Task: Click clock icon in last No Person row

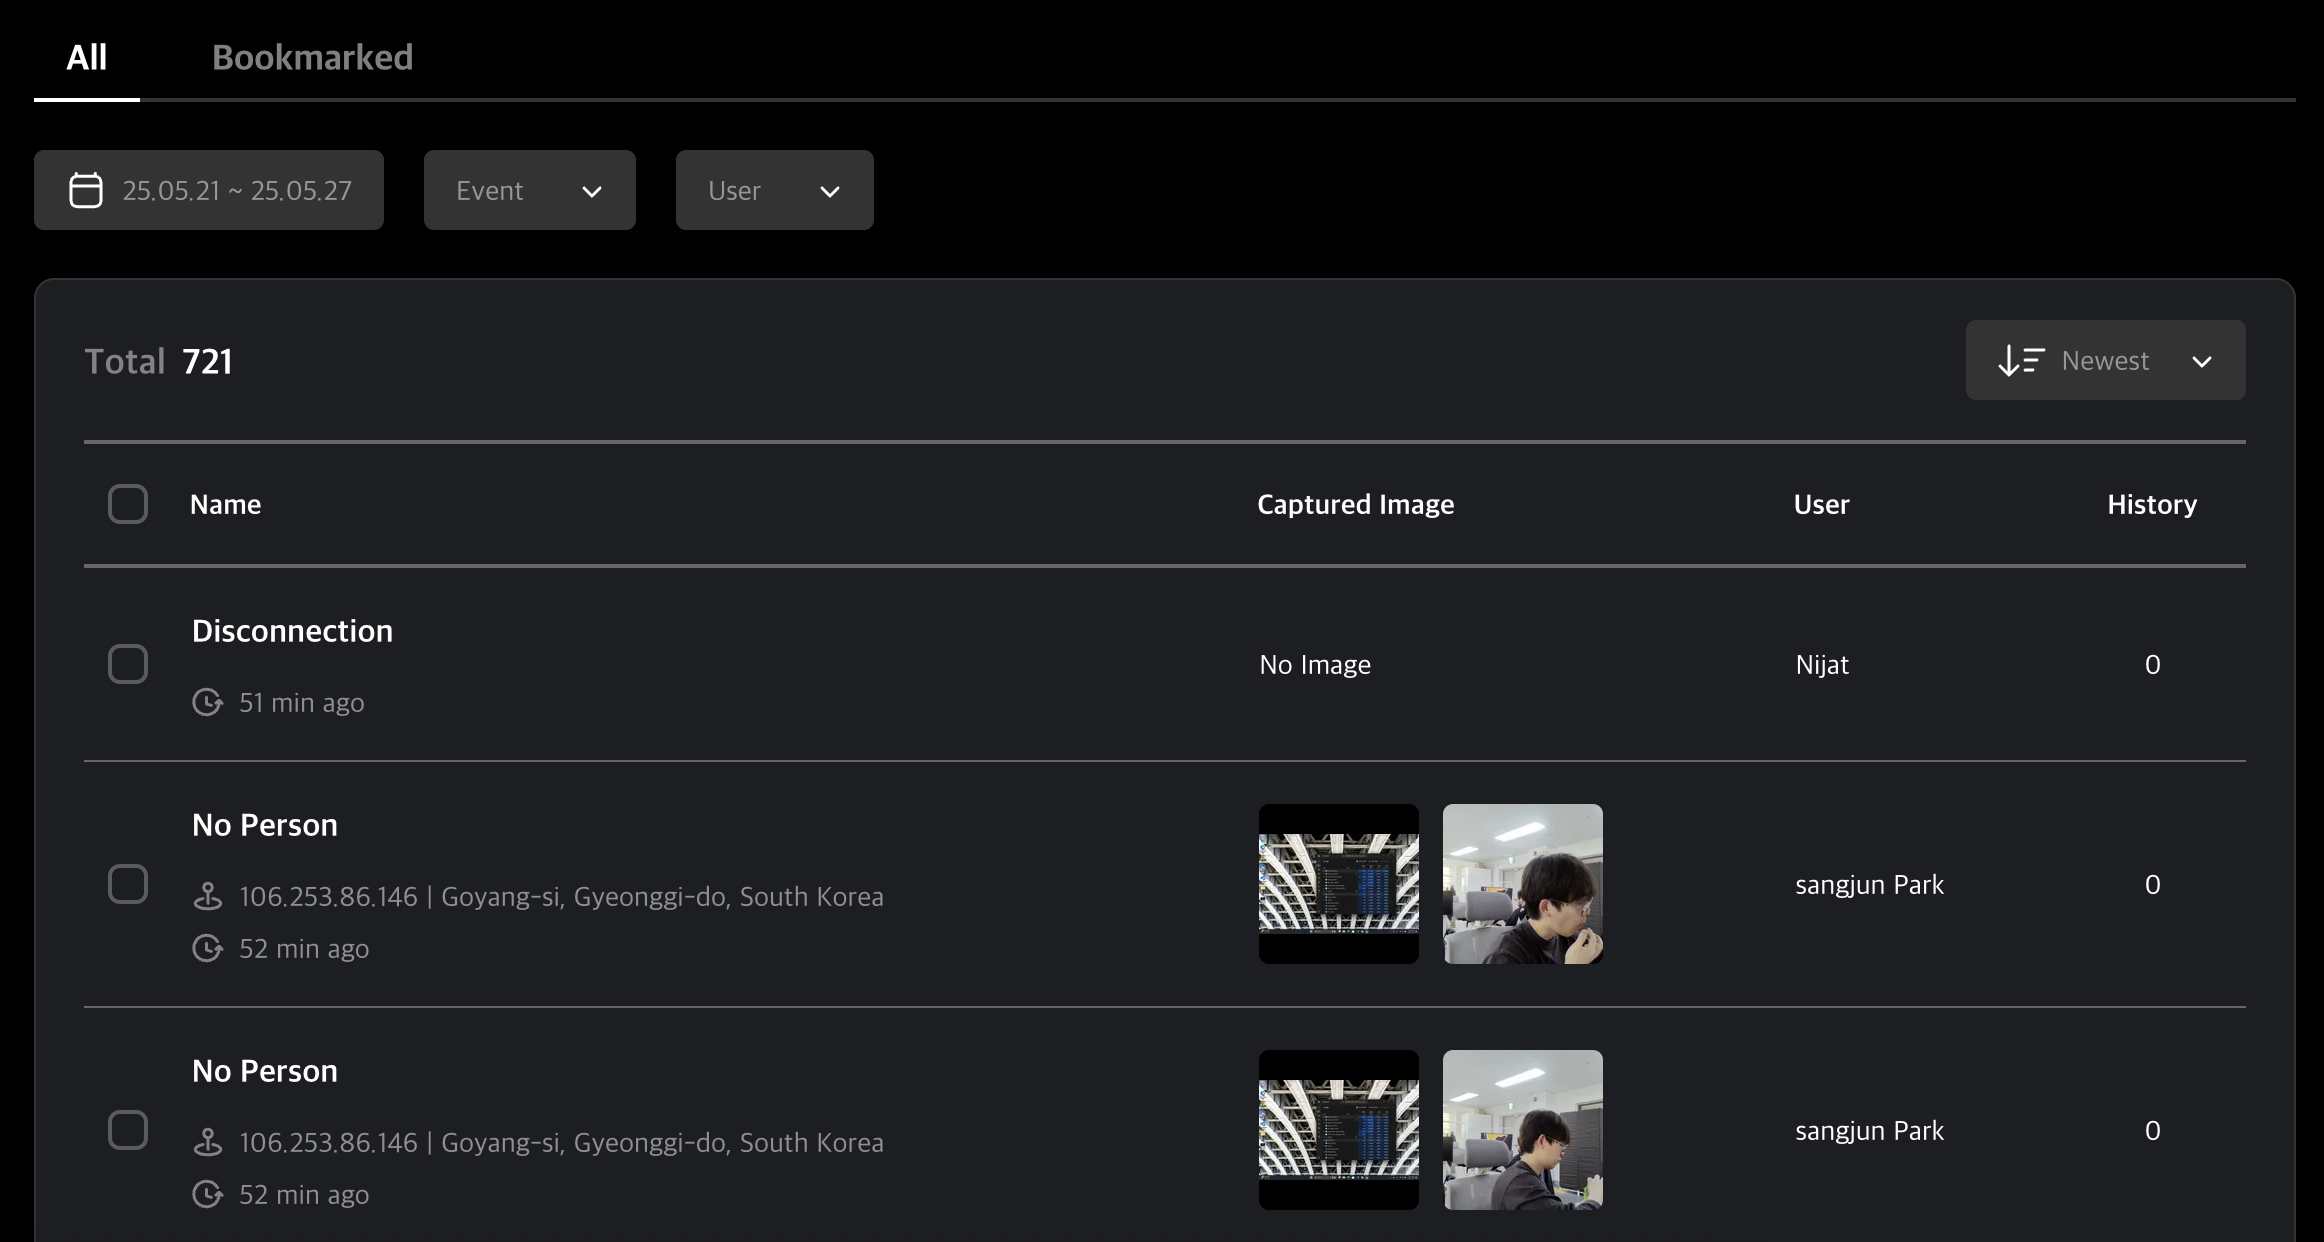Action: point(207,1194)
